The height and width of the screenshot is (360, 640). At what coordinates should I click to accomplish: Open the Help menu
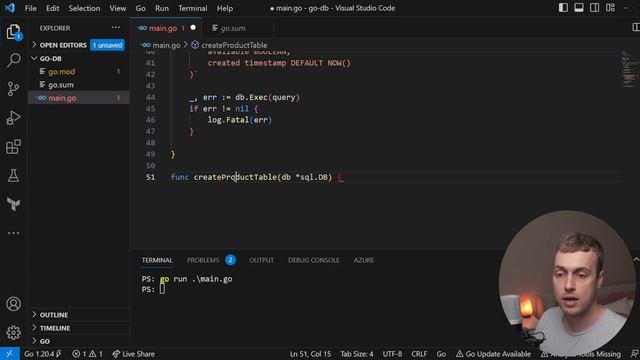click(224, 8)
